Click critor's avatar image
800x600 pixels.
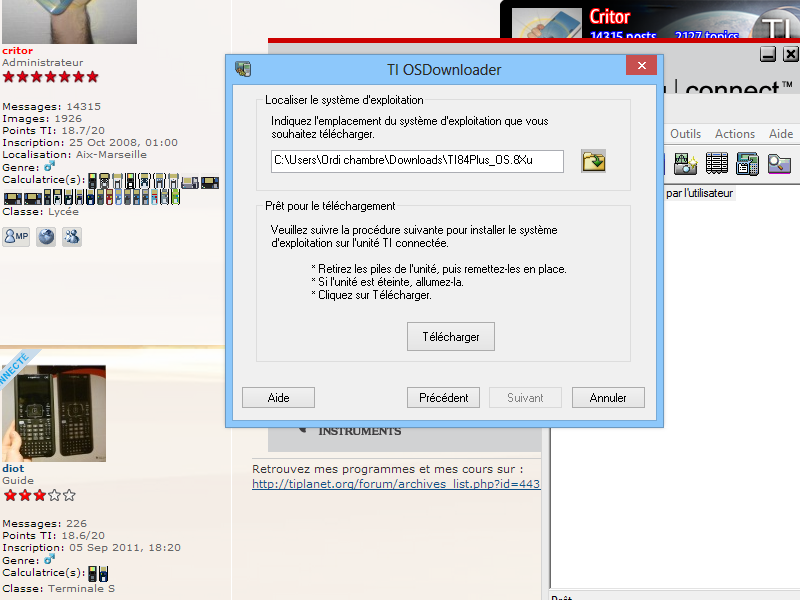(69, 21)
